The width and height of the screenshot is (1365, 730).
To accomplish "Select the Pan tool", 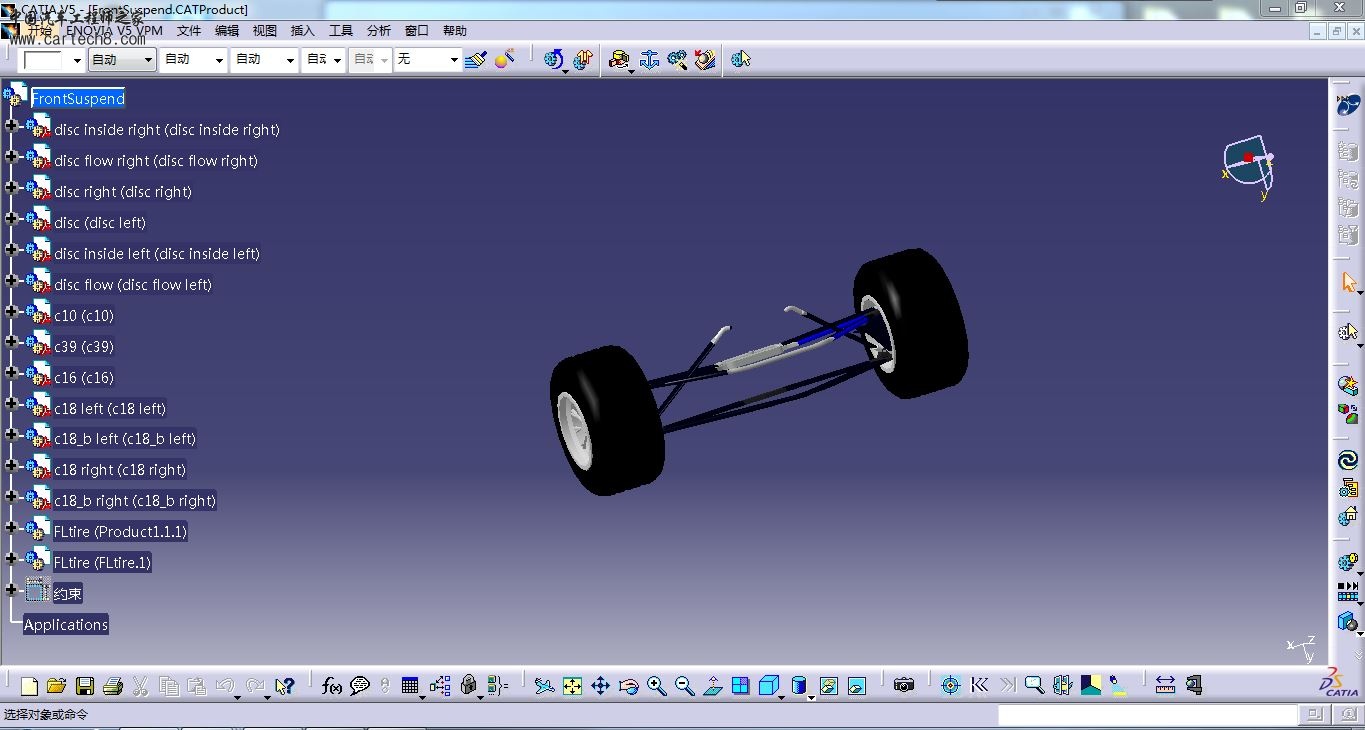I will click(x=600, y=686).
